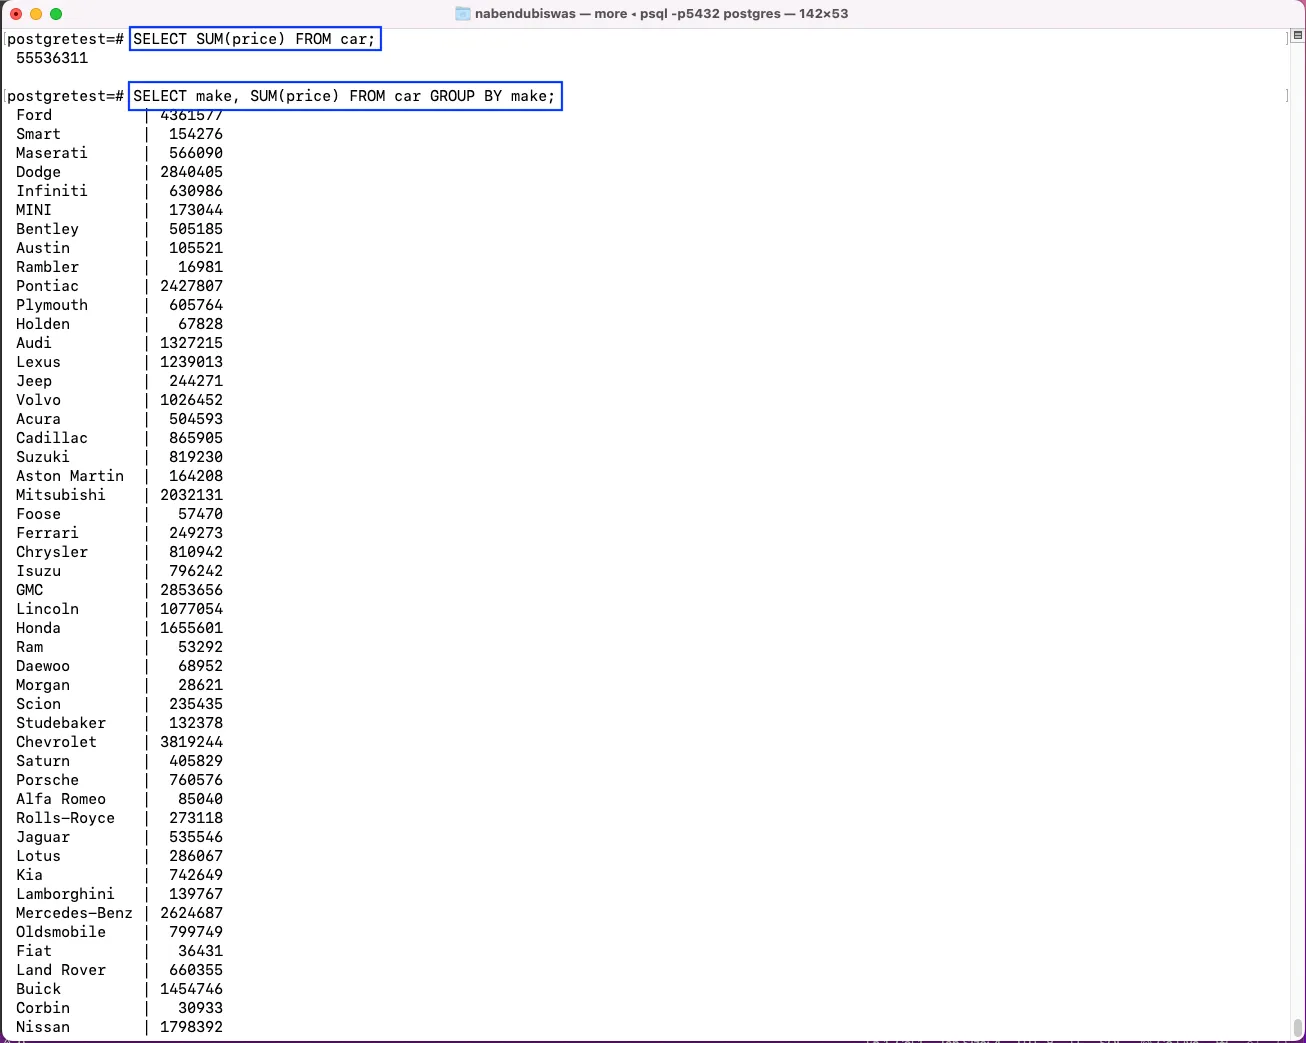
Task: Select the 'Lotus' make name
Action: (x=38, y=856)
